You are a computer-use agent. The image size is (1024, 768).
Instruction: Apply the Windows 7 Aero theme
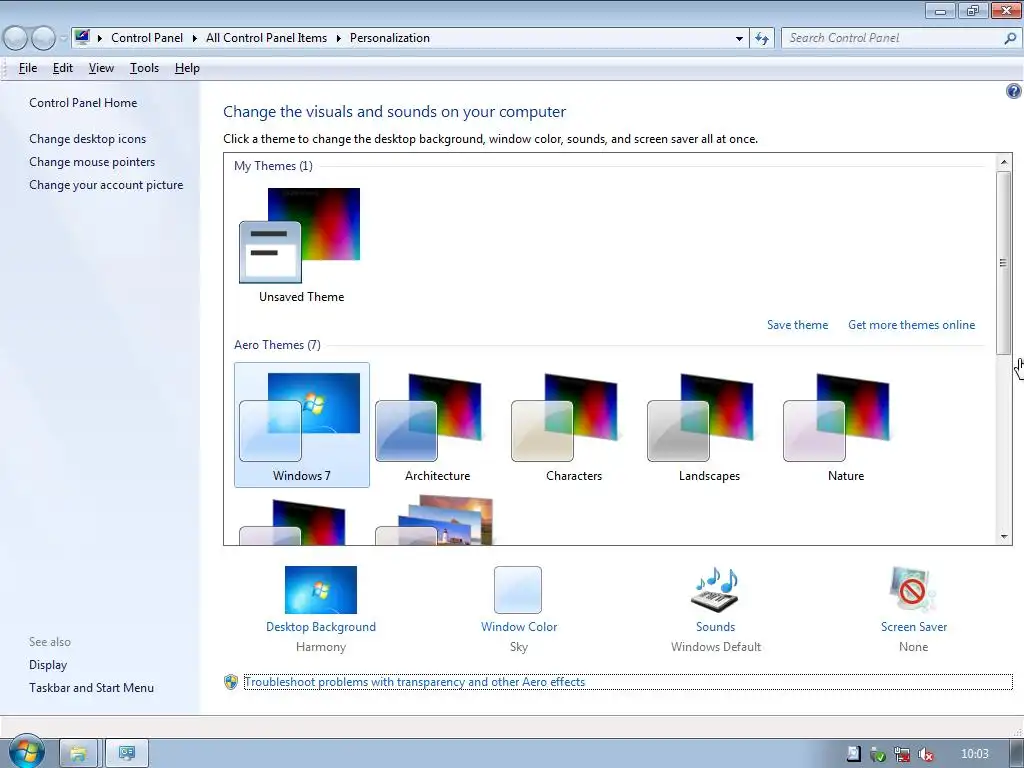pyautogui.click(x=301, y=424)
